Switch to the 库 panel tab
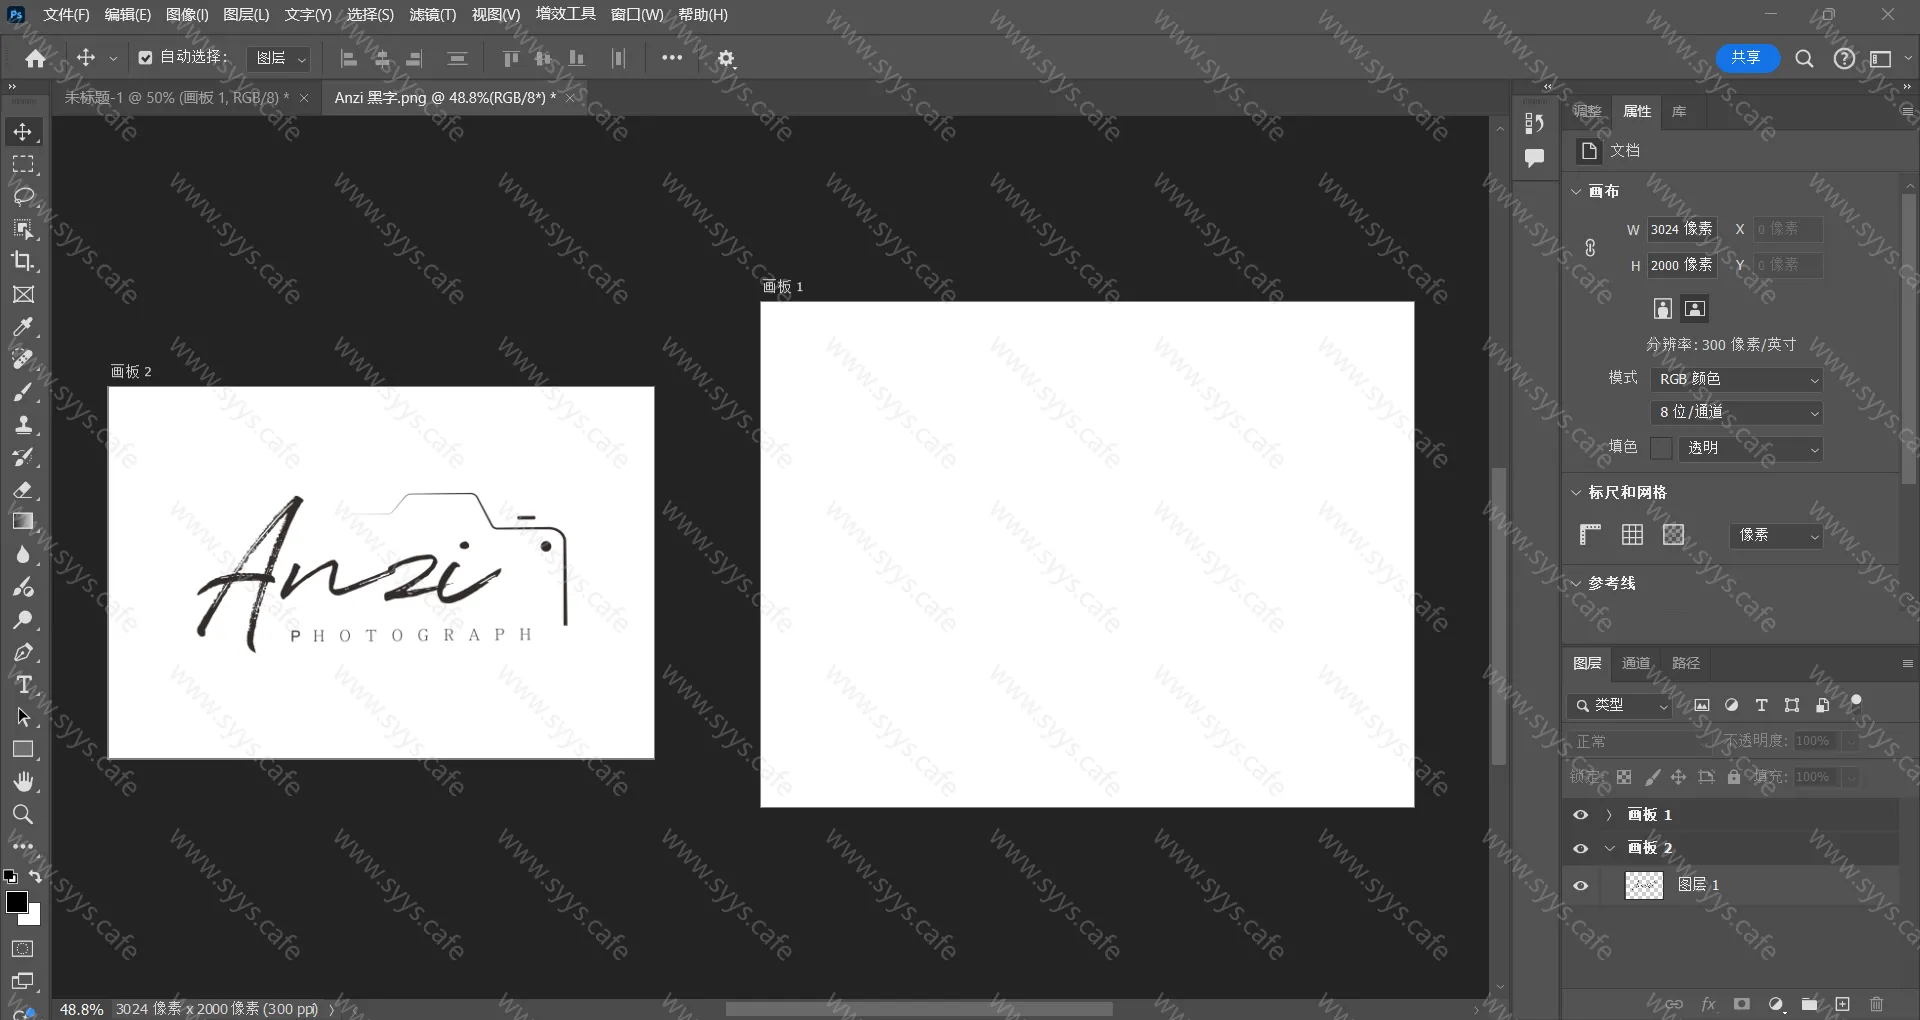The image size is (1920, 1020). 1679,111
